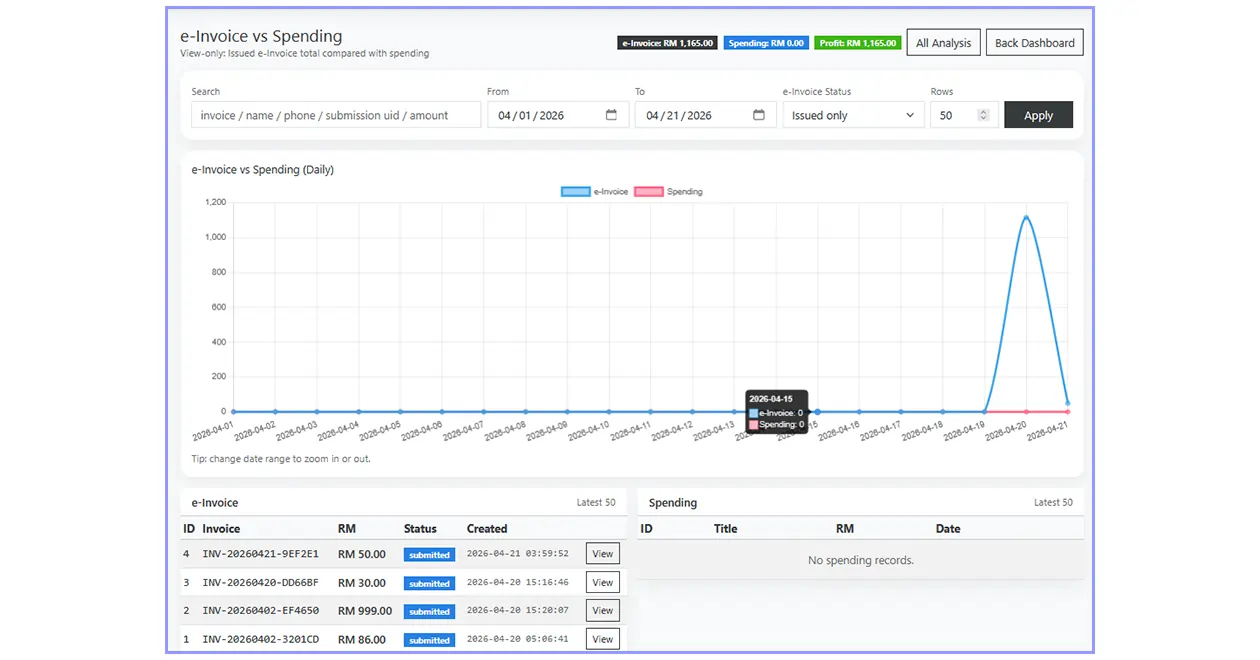Screen dimensions: 1260x660
Task: Click the Spending: RM 0.00 badge
Action: point(766,43)
